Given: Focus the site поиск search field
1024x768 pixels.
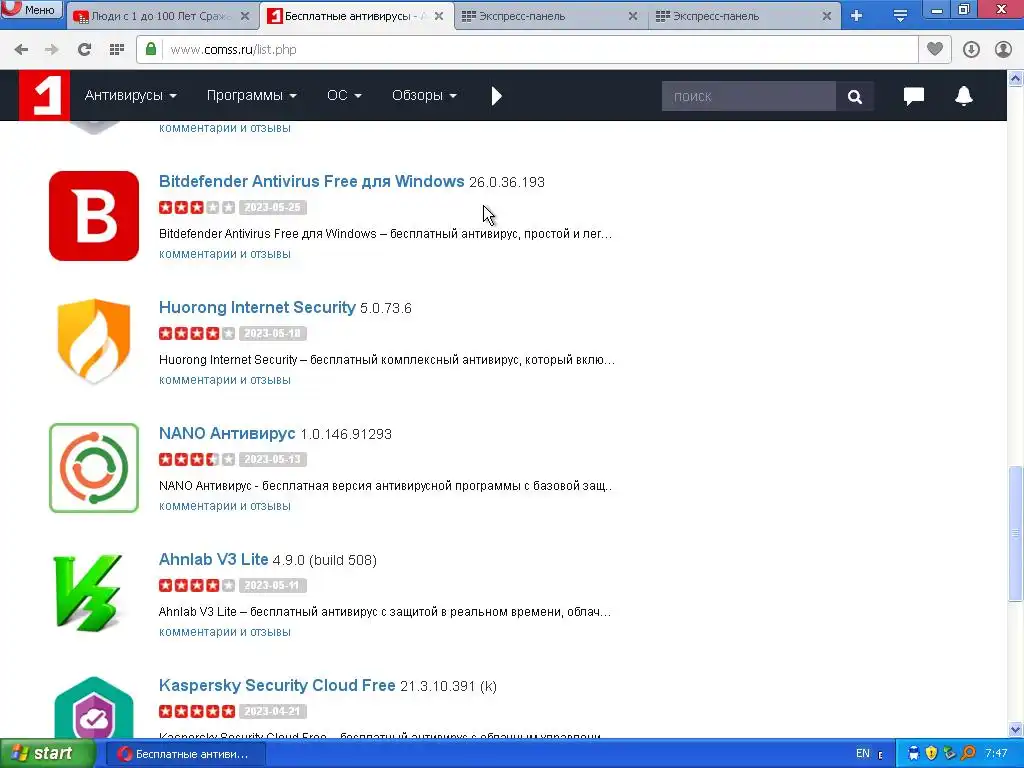Looking at the screenshot, I should pyautogui.click(x=748, y=97).
